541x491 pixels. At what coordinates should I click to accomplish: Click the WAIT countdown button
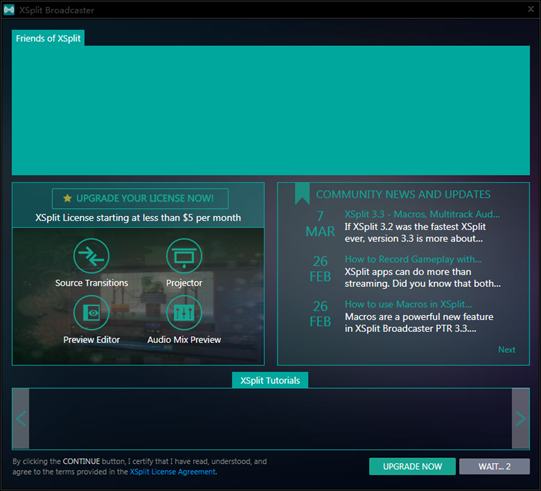pyautogui.click(x=494, y=467)
